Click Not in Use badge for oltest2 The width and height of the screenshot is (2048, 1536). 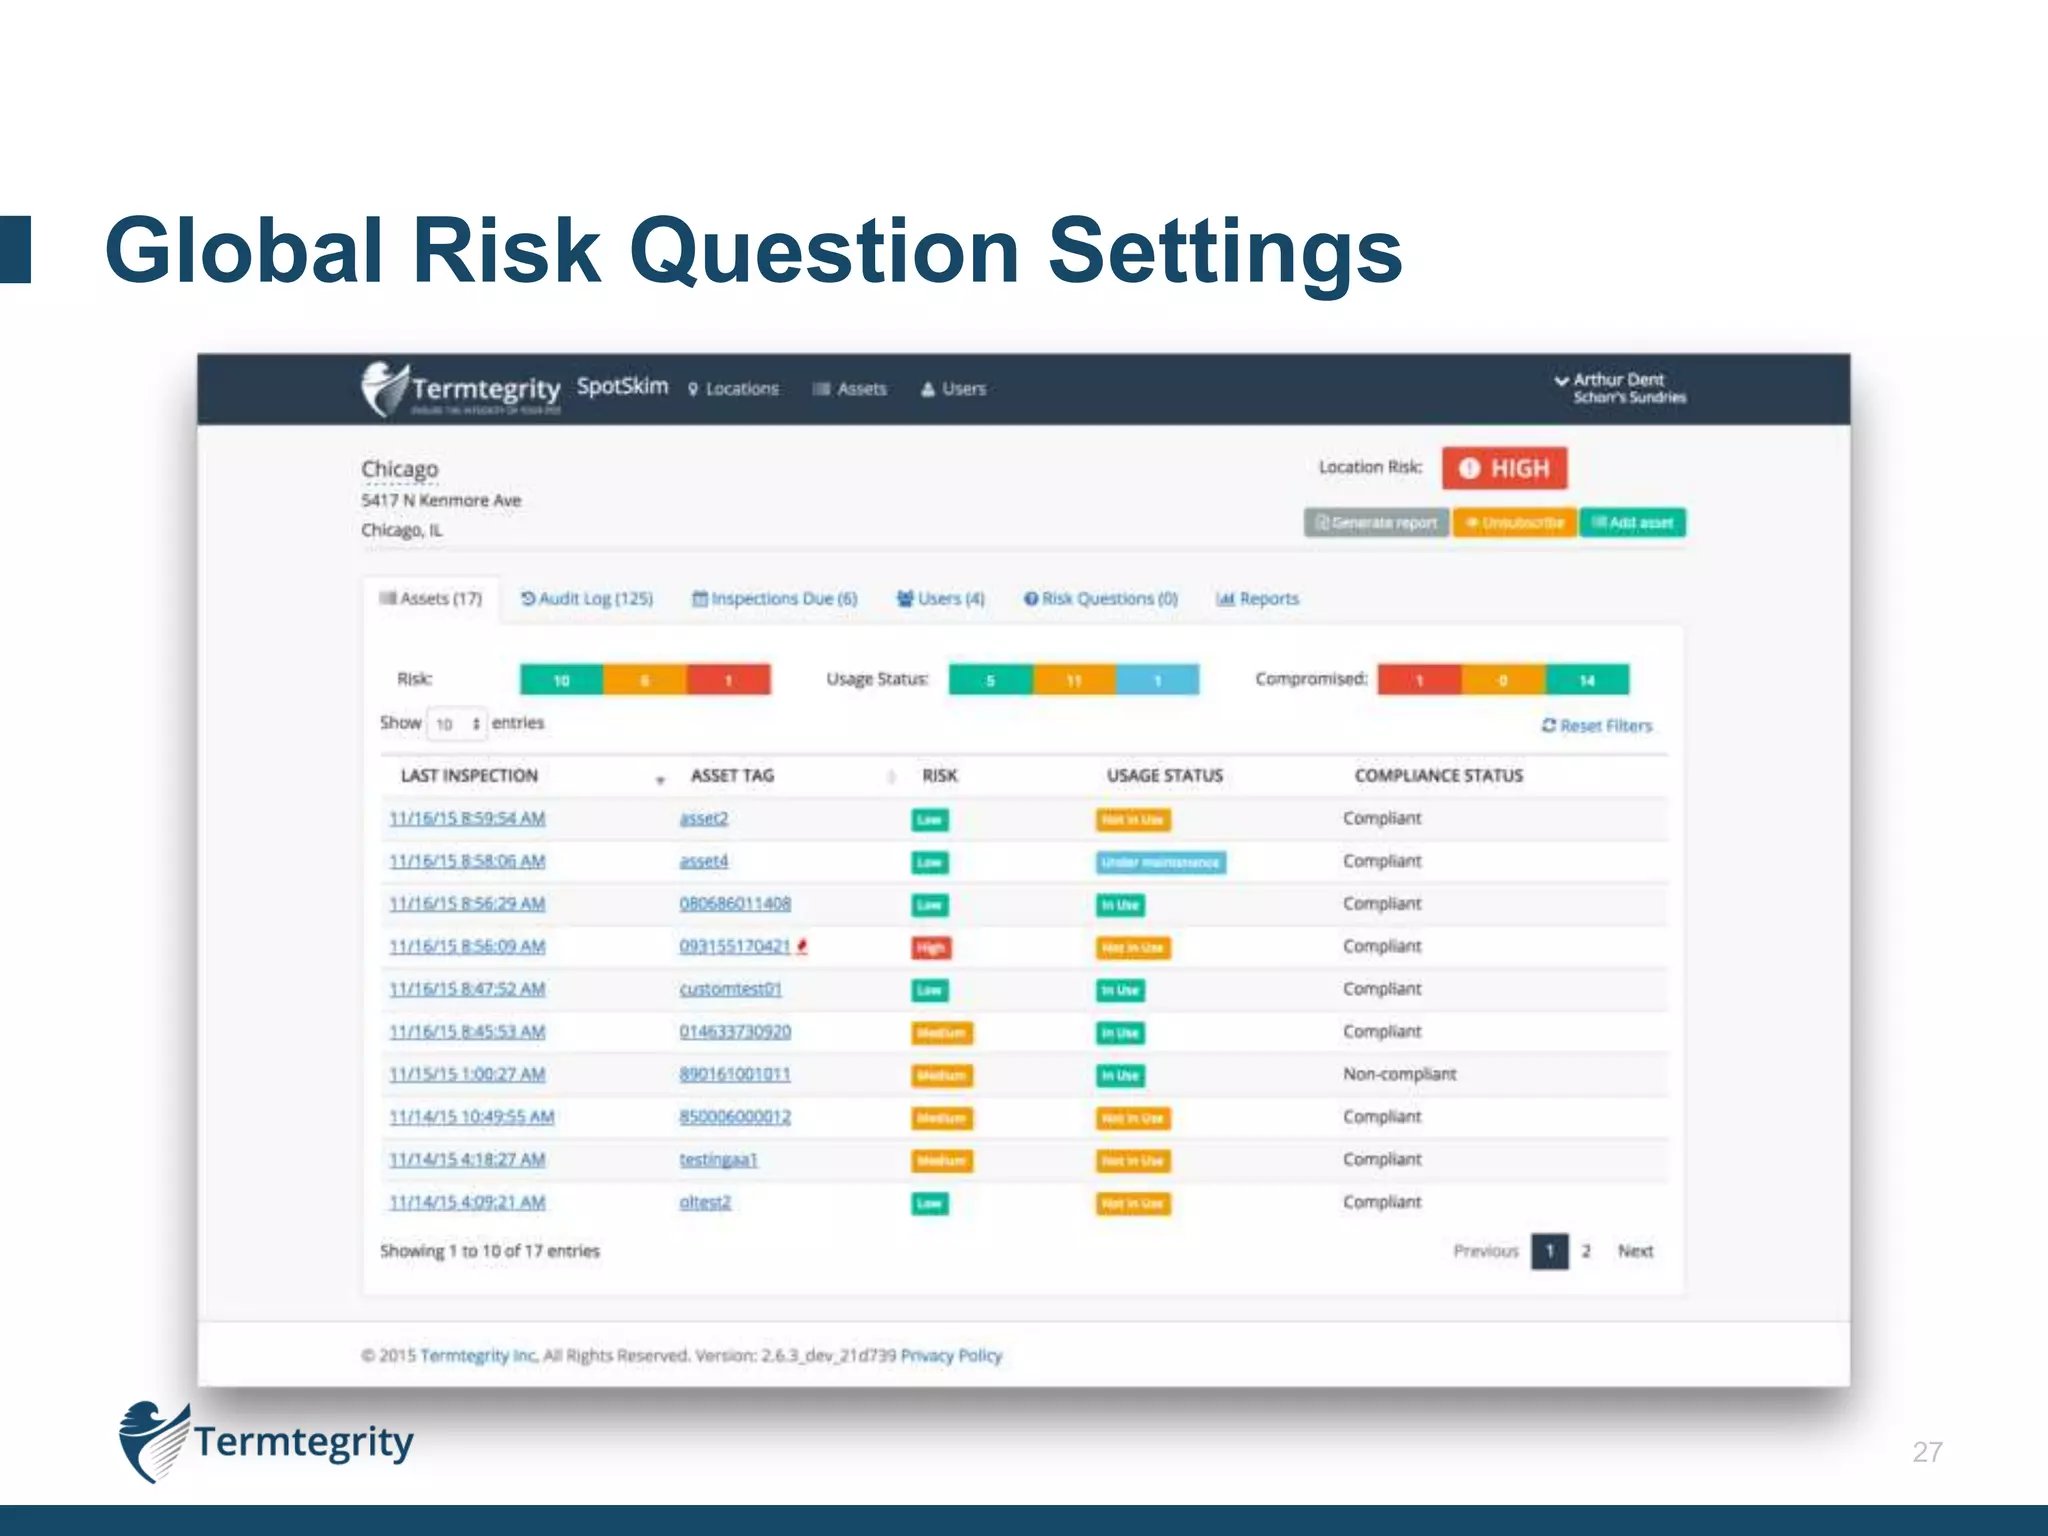tap(1133, 1204)
